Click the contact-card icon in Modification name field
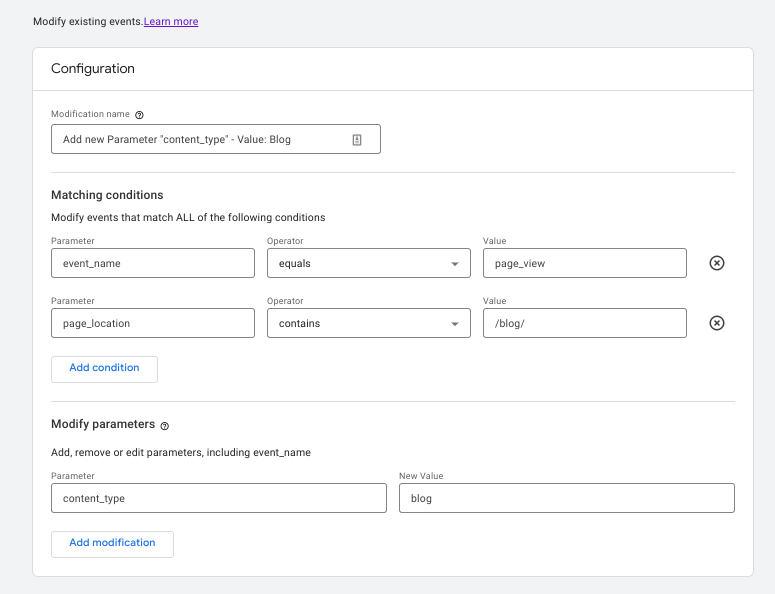 pyautogui.click(x=357, y=140)
